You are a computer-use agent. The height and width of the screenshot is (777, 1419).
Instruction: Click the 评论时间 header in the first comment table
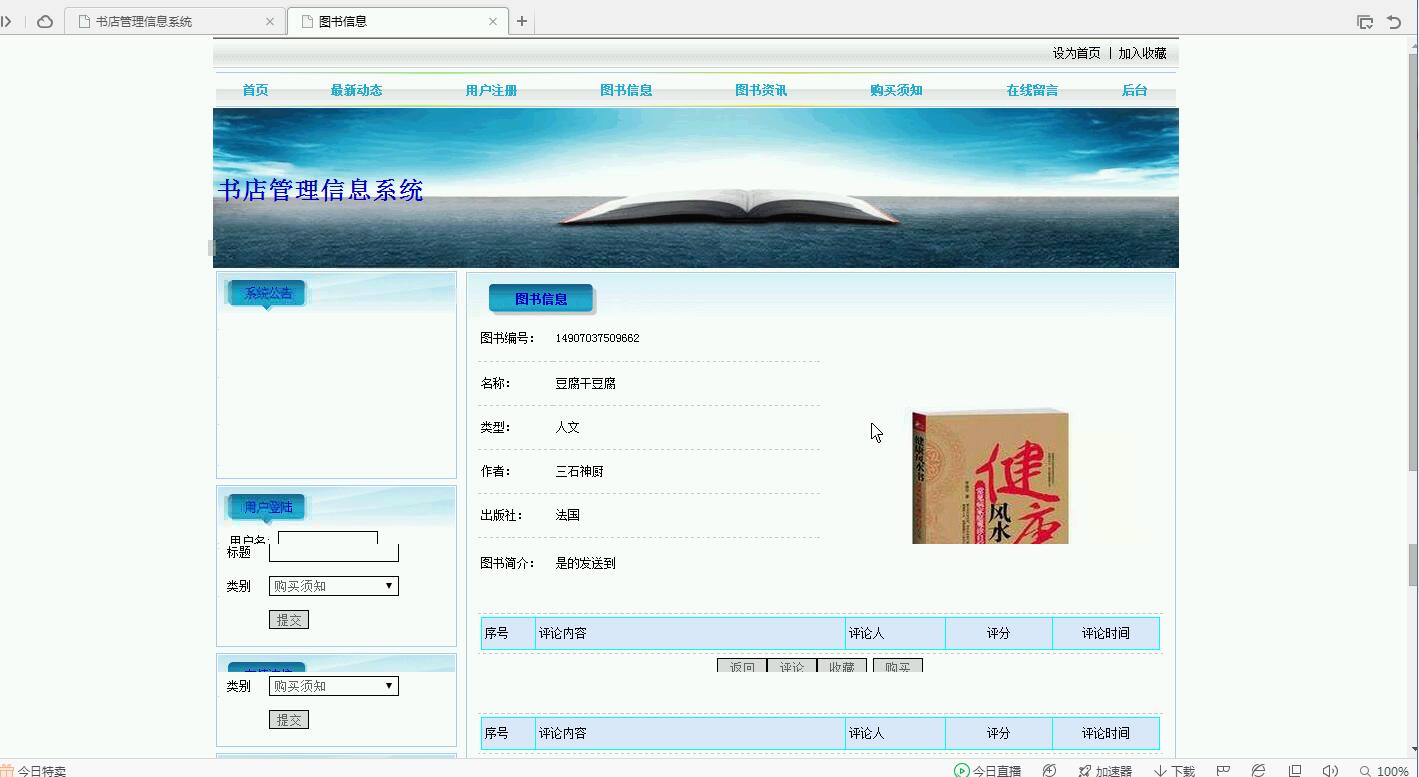pyautogui.click(x=1106, y=633)
